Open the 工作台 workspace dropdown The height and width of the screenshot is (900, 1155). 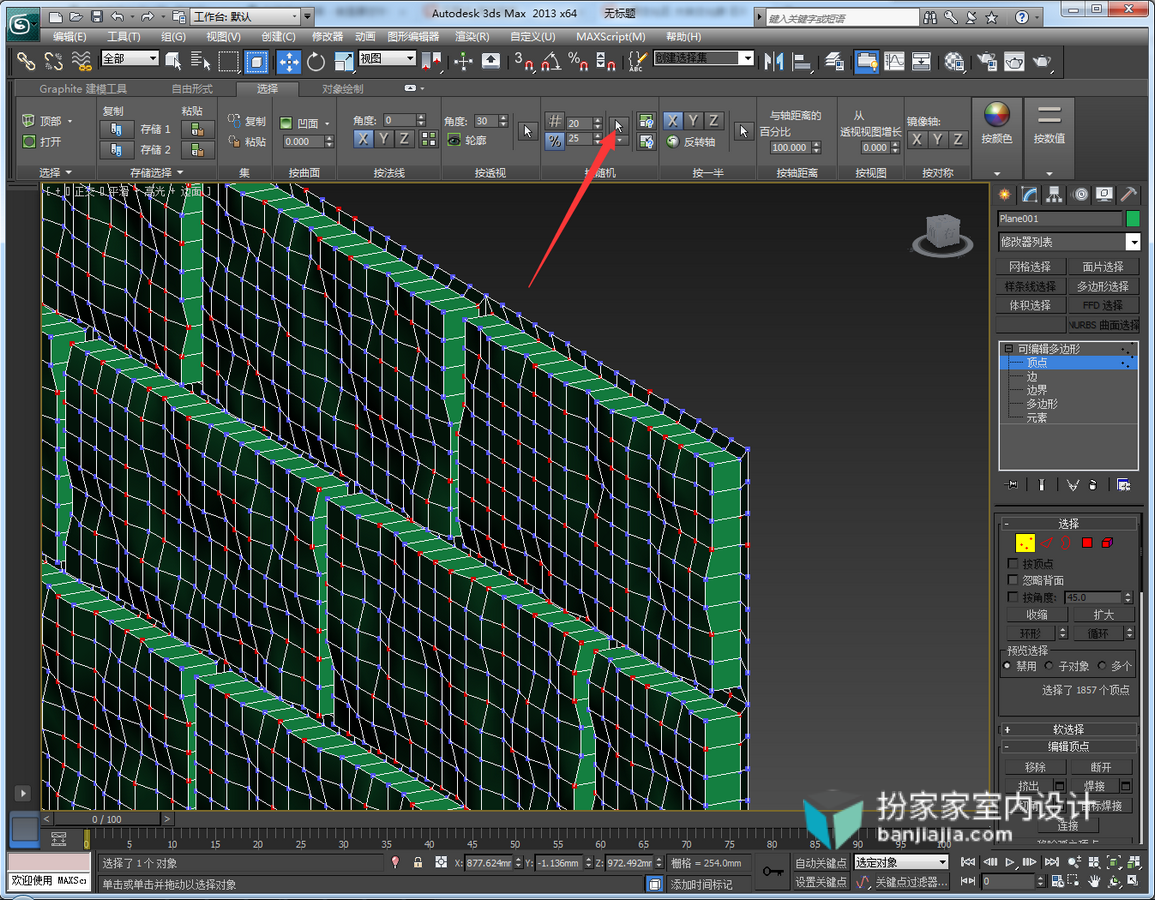pos(246,16)
